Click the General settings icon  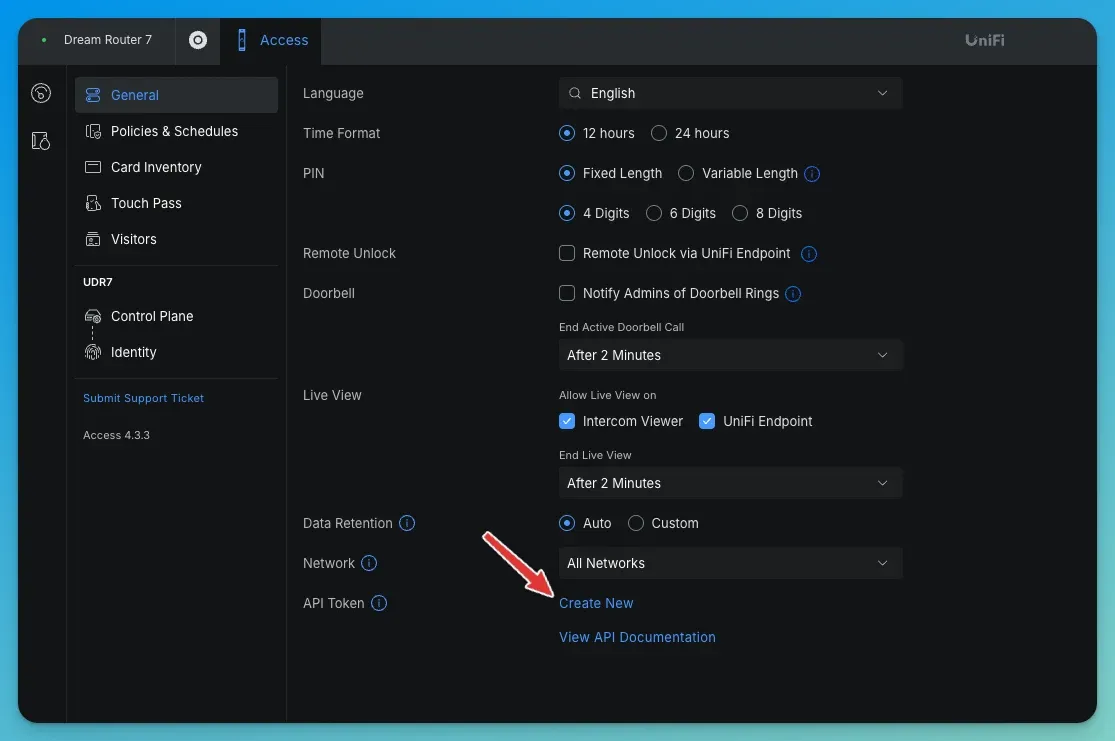93,95
